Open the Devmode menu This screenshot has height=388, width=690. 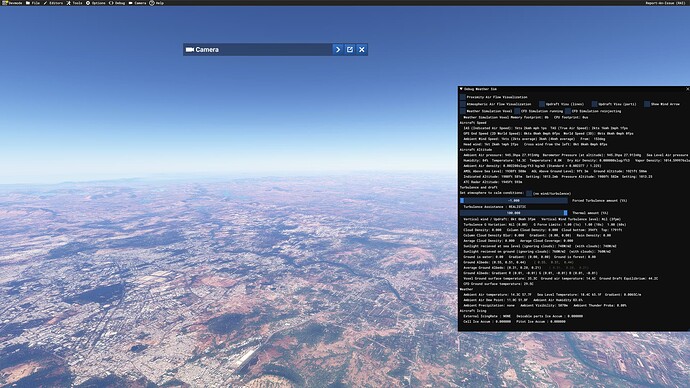coord(12,3)
